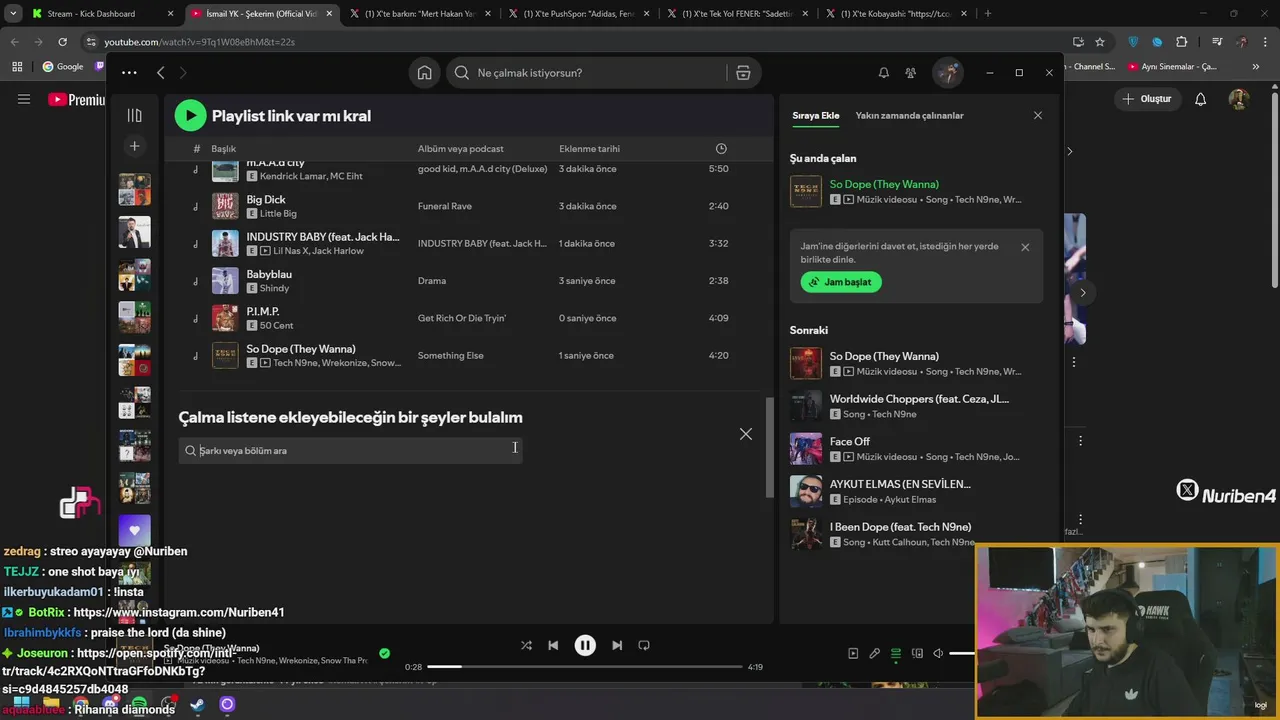Switch to 'Yakın zamanda çalınanlar' tab

909,115
